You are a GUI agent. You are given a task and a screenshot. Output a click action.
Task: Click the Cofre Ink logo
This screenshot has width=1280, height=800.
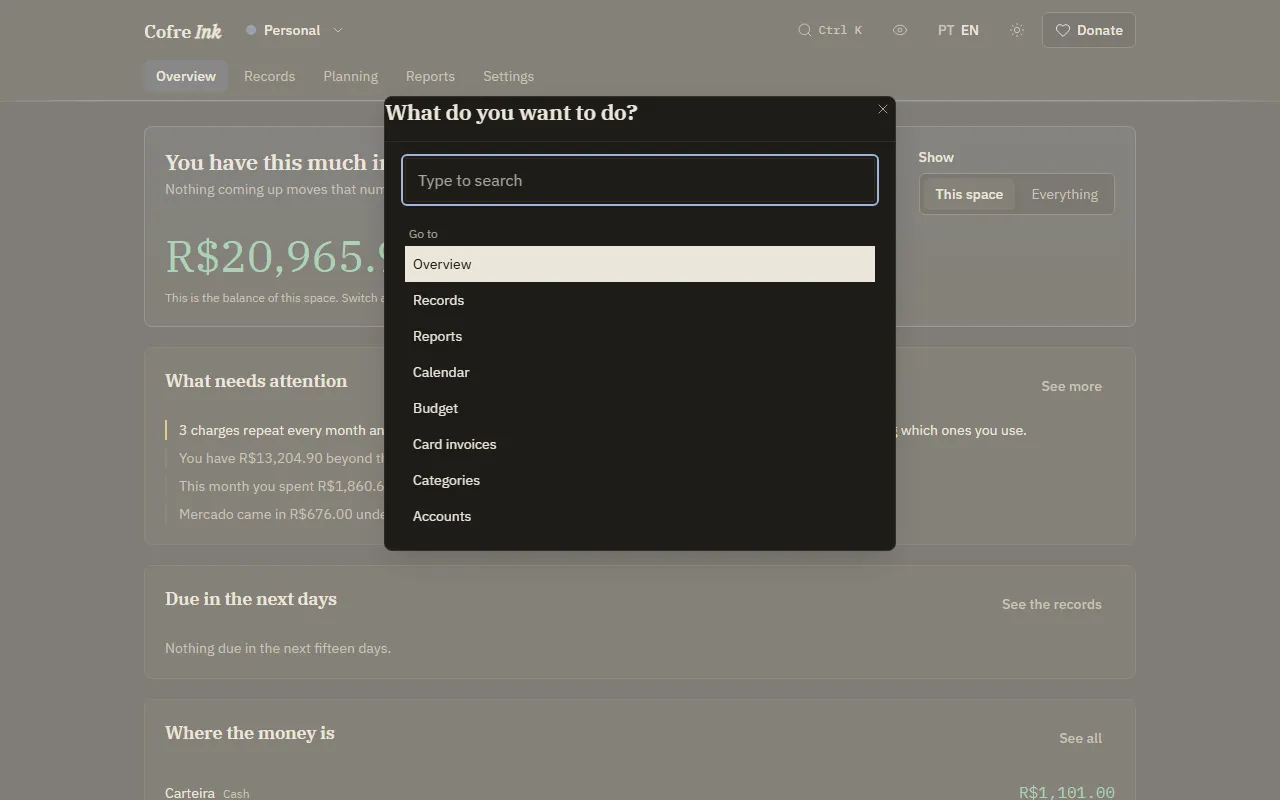[x=183, y=31]
